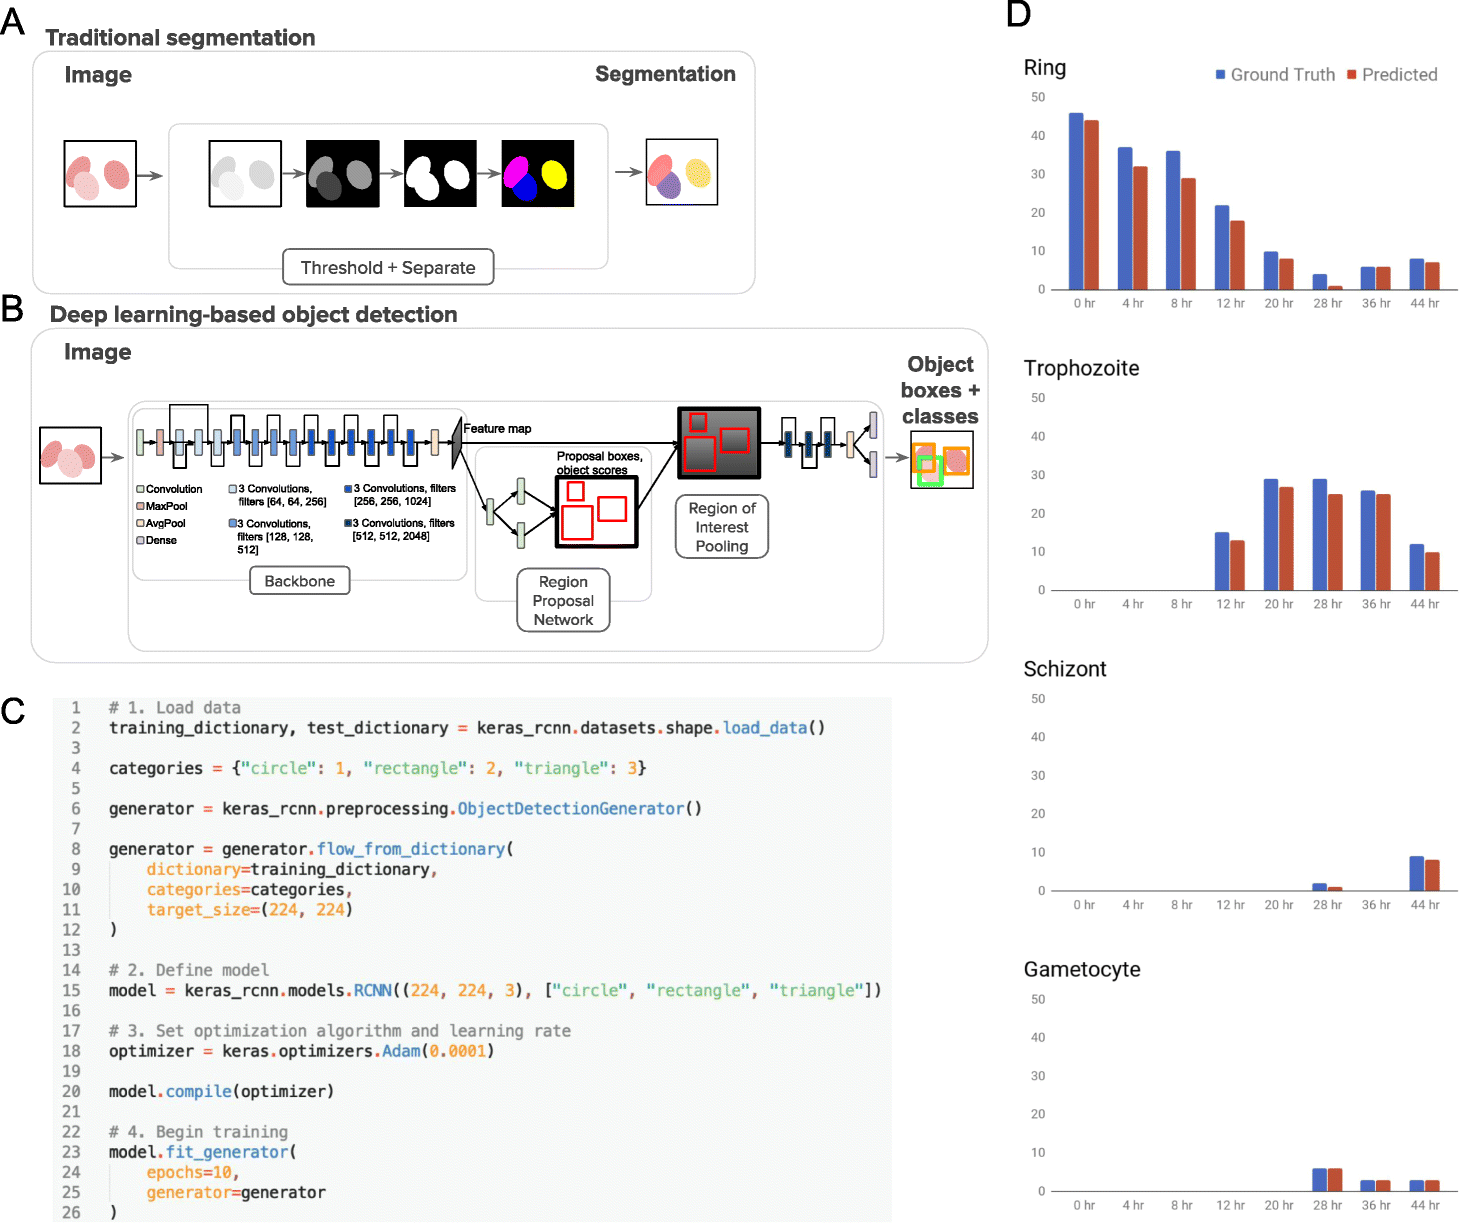This screenshot has height=1223, width=1460.
Task: Click 'flow_from_dictionary' on code line 8
Action: coord(411,849)
